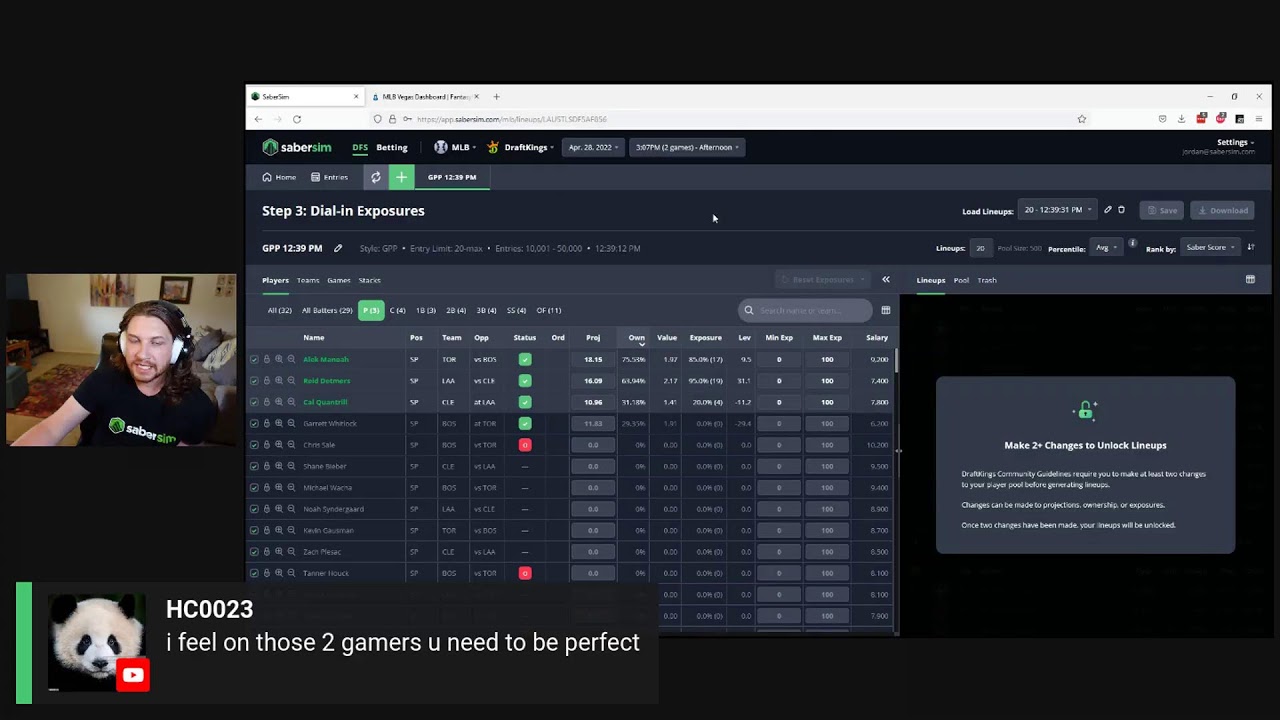Filter players by All Batters (29)
Viewport: 1280px width, 720px height.
pyautogui.click(x=327, y=310)
